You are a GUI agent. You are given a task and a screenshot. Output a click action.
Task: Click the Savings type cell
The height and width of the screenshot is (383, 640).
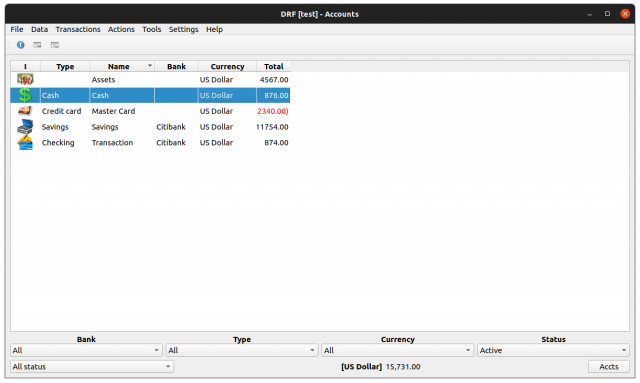55,127
